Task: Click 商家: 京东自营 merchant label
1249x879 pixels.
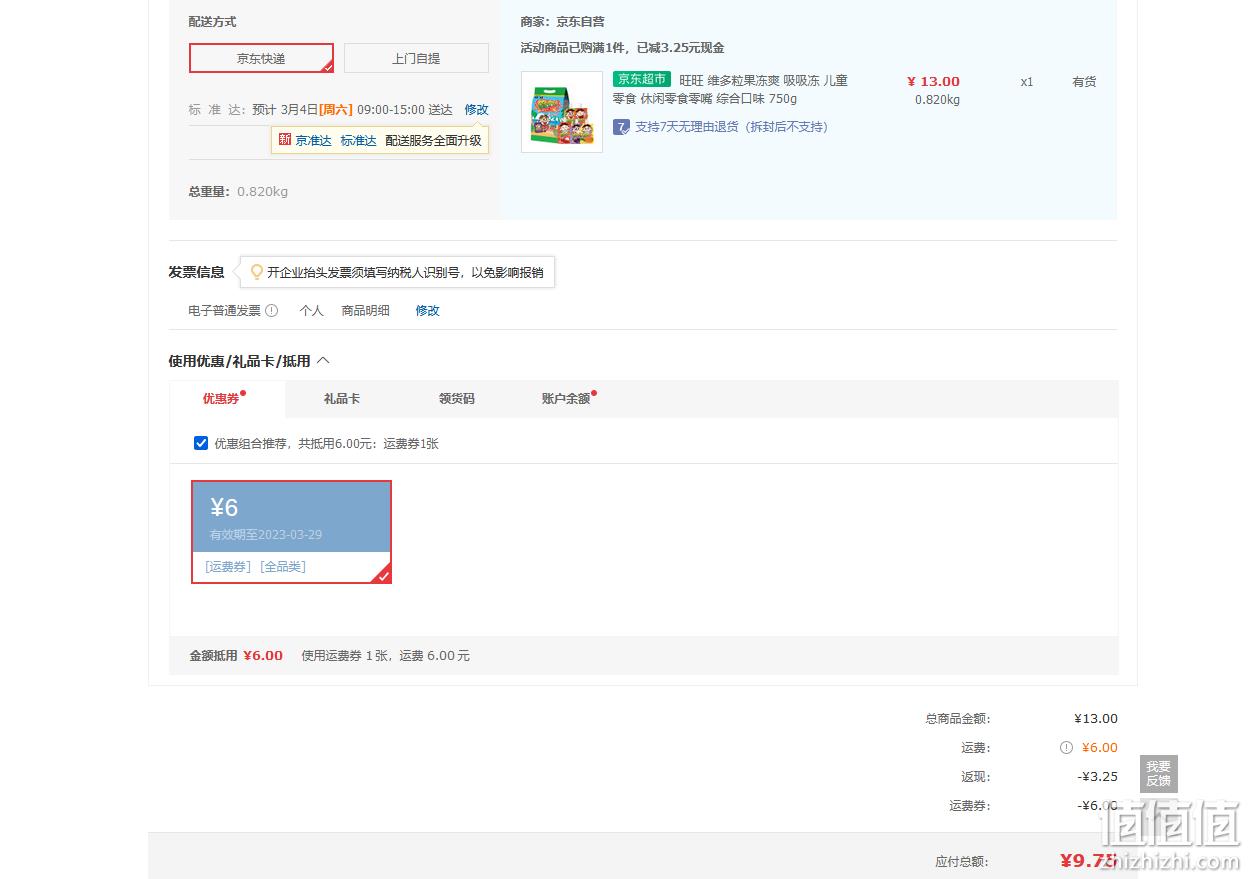Action: 562,22
